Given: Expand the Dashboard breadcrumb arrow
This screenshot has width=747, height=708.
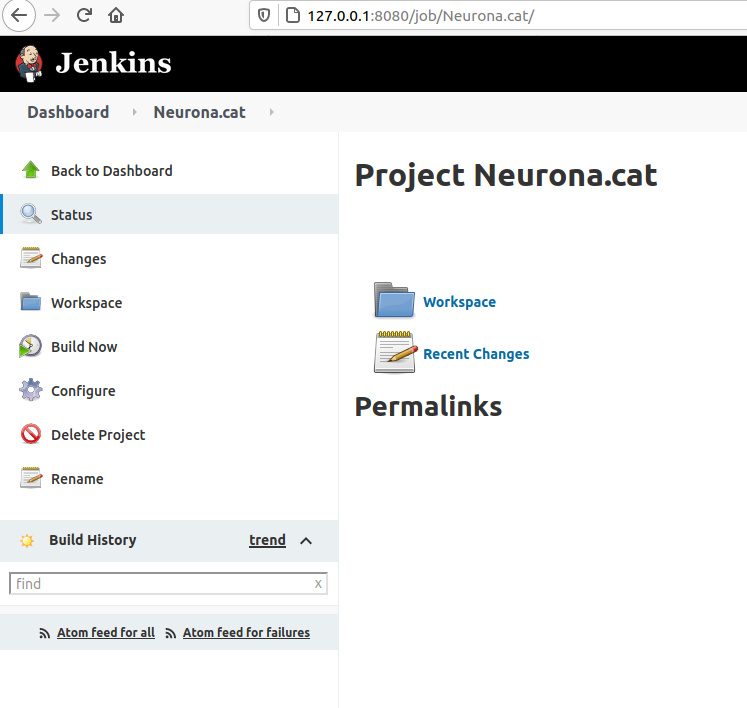Looking at the screenshot, I should point(134,112).
